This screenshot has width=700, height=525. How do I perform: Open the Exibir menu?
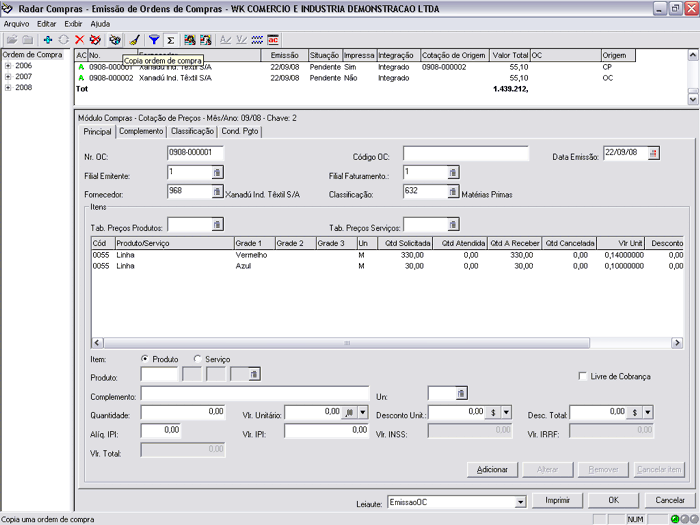(x=73, y=23)
